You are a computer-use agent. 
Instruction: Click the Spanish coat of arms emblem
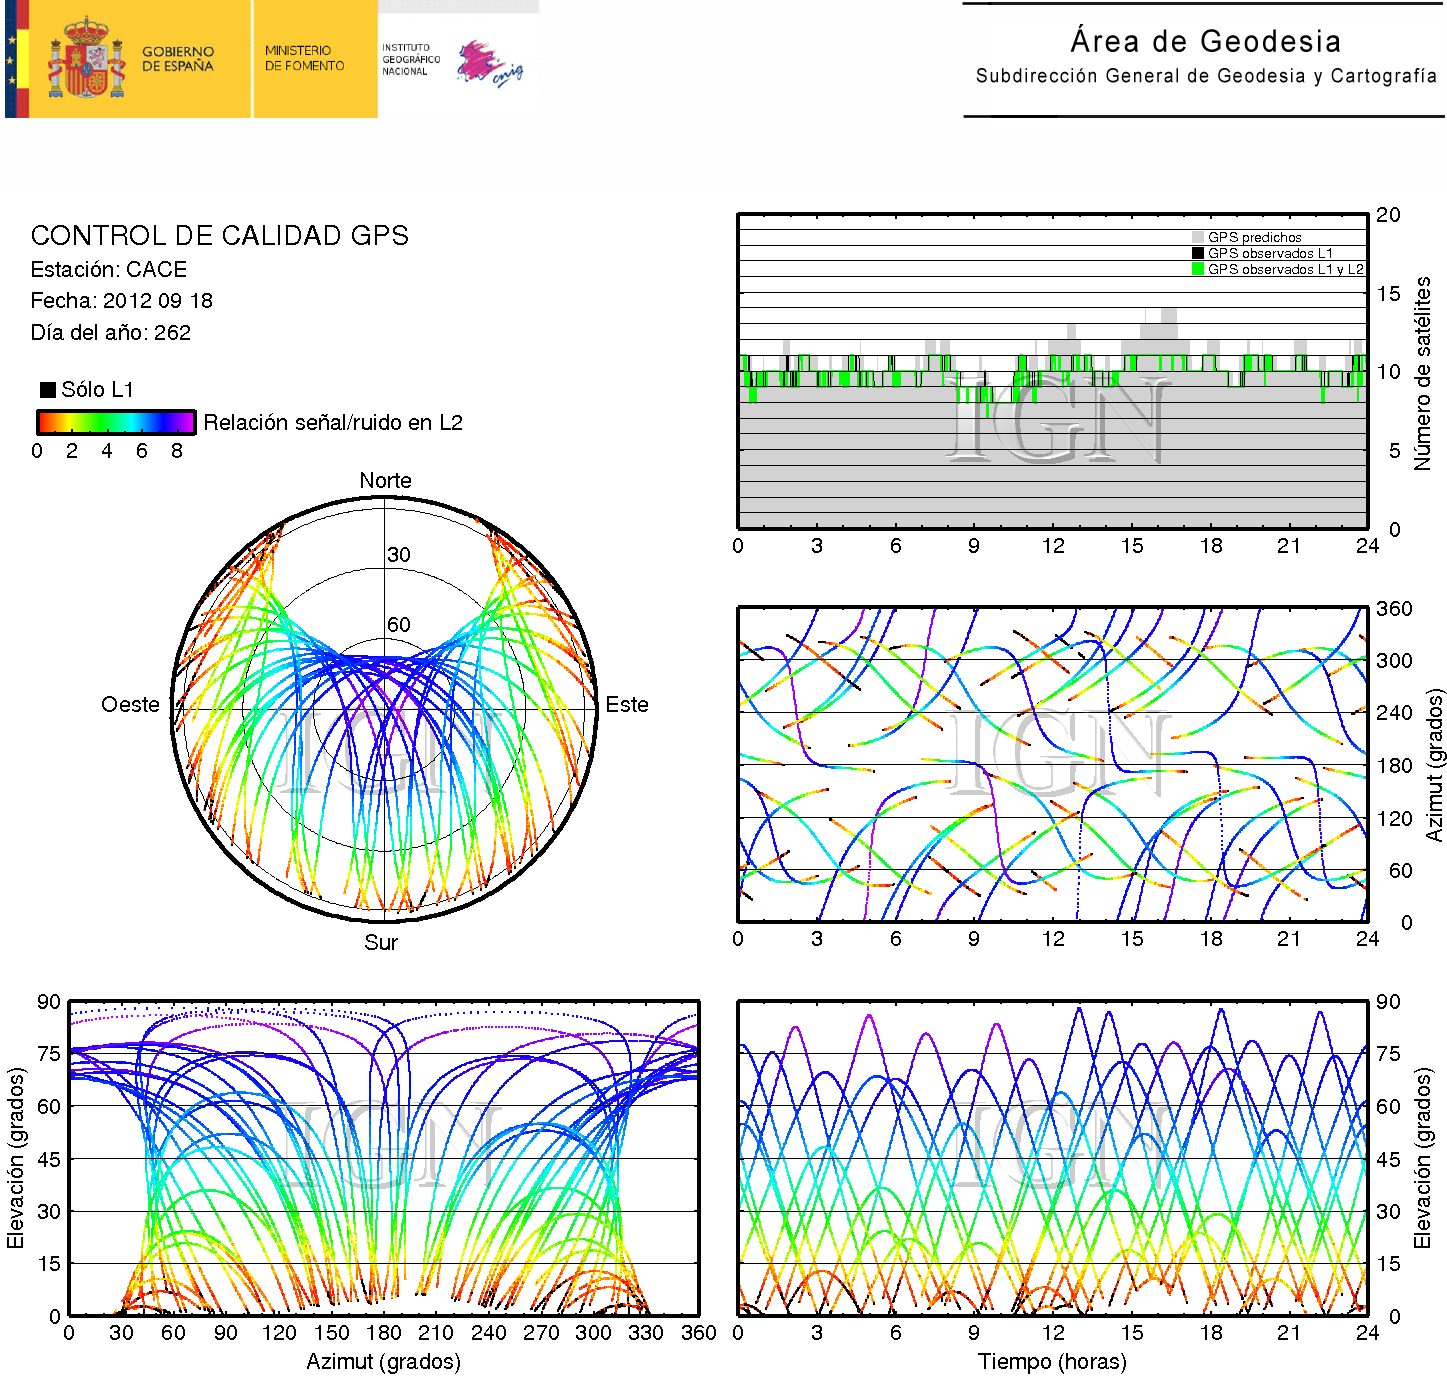pos(86,59)
